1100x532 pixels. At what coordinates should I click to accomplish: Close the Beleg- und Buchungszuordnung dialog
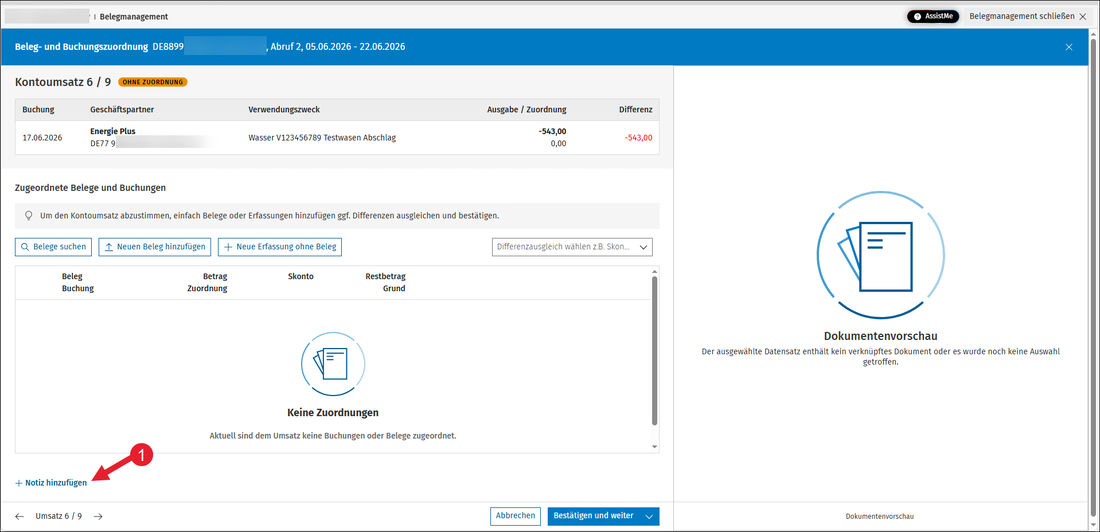pyautogui.click(x=1068, y=47)
